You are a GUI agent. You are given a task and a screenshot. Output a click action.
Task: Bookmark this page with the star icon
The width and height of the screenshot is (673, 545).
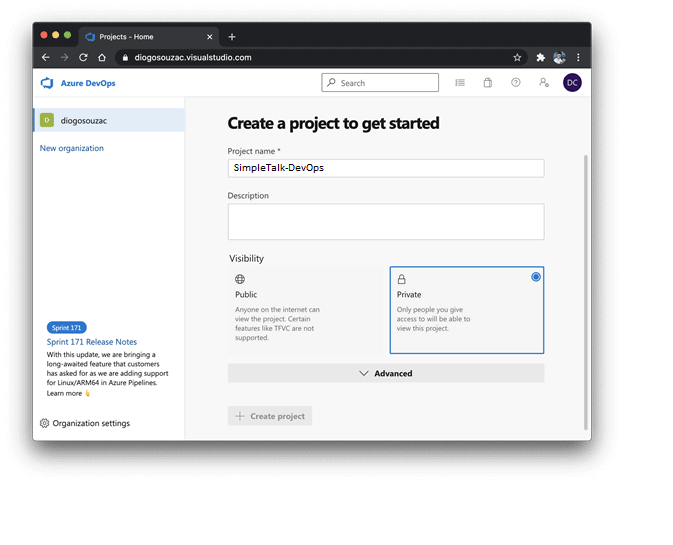517,57
